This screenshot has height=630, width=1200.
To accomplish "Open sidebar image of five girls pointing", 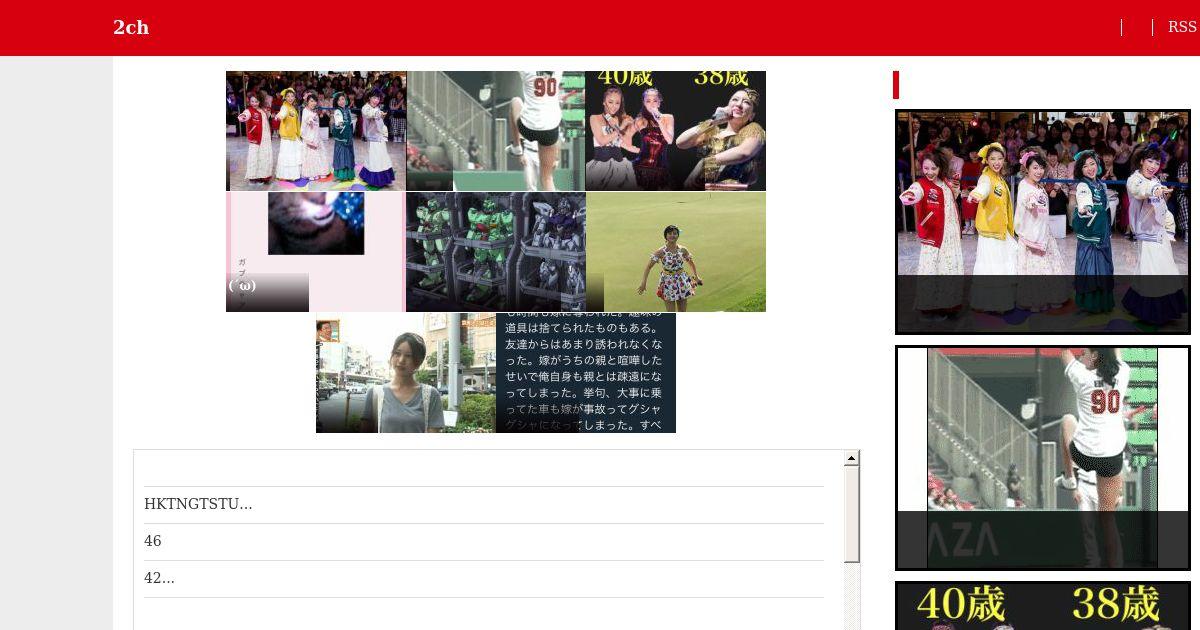I will tap(1043, 222).
